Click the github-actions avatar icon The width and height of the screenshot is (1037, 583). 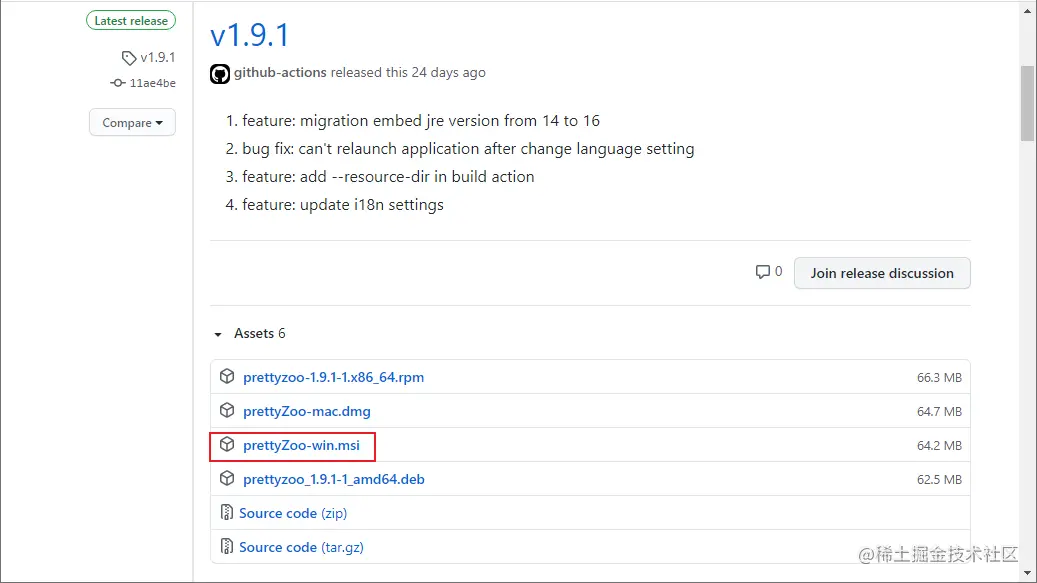coord(220,73)
